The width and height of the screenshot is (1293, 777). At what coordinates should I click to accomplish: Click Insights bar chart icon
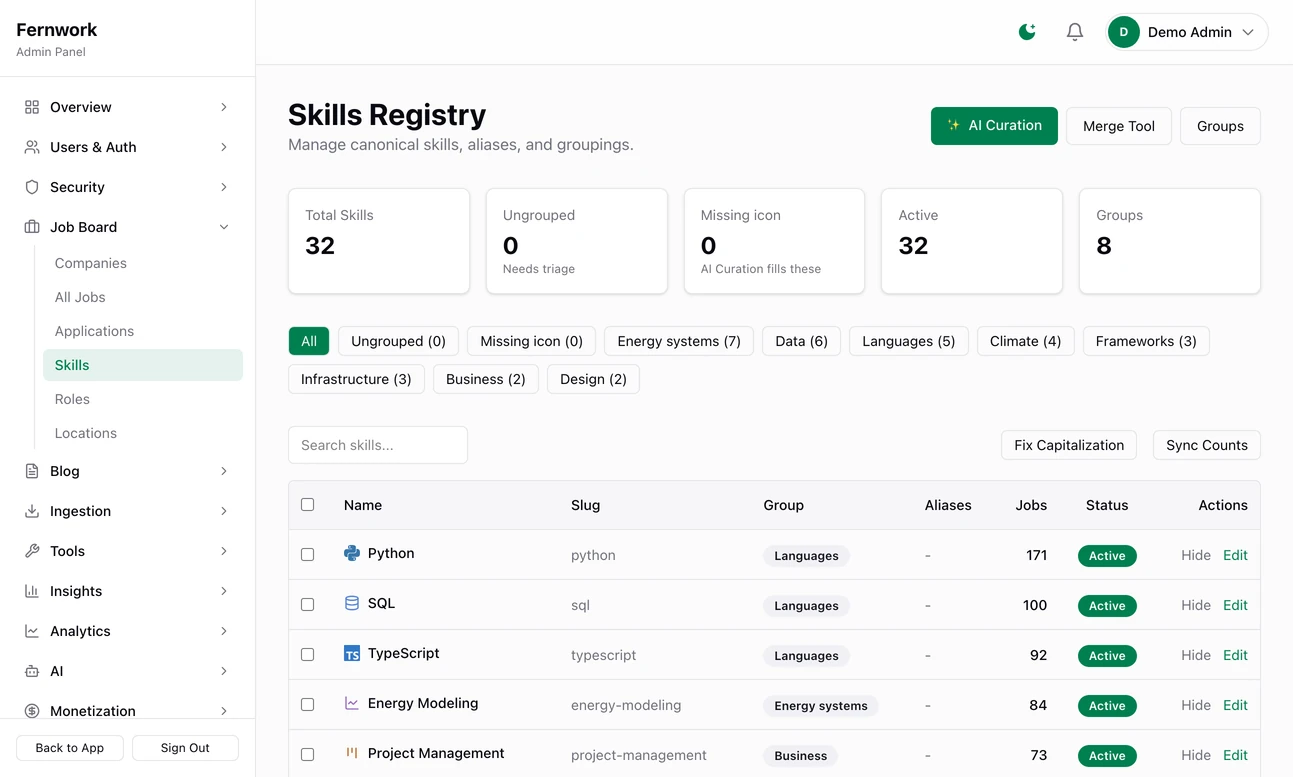[x=32, y=591]
